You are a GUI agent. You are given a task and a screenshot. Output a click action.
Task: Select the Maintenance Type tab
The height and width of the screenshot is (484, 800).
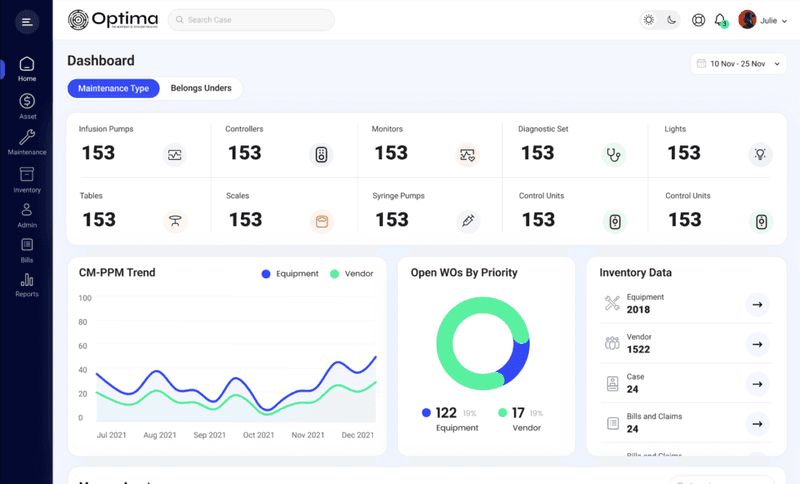point(113,88)
